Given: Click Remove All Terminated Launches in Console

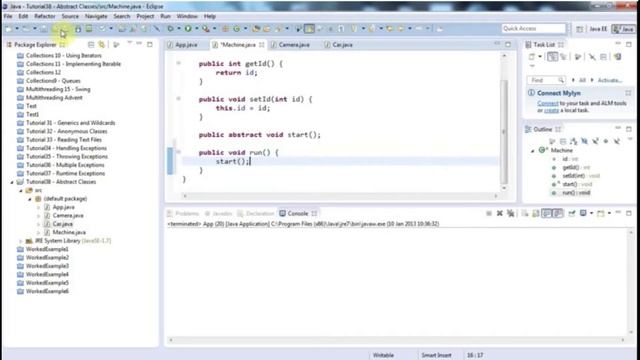Looking at the screenshot, I should pos(511,213).
